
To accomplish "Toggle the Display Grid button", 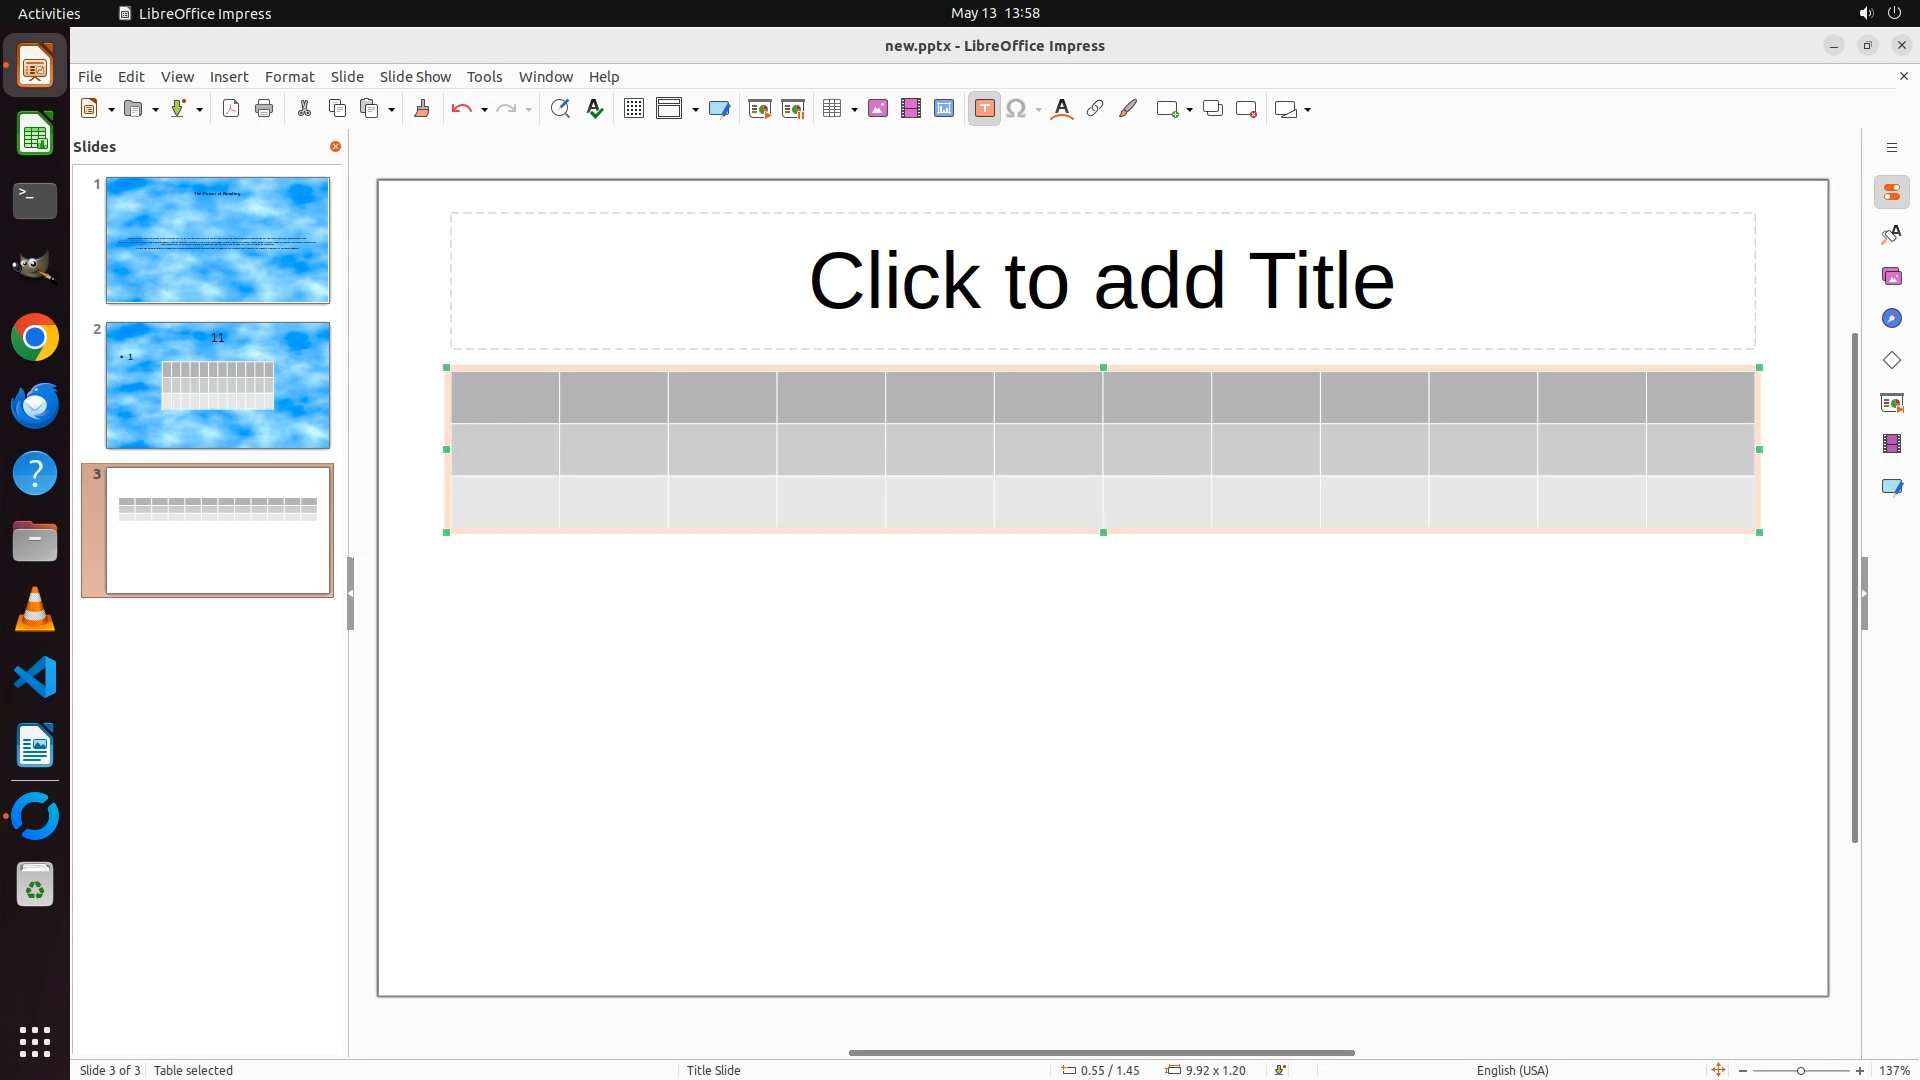I will 633,109.
